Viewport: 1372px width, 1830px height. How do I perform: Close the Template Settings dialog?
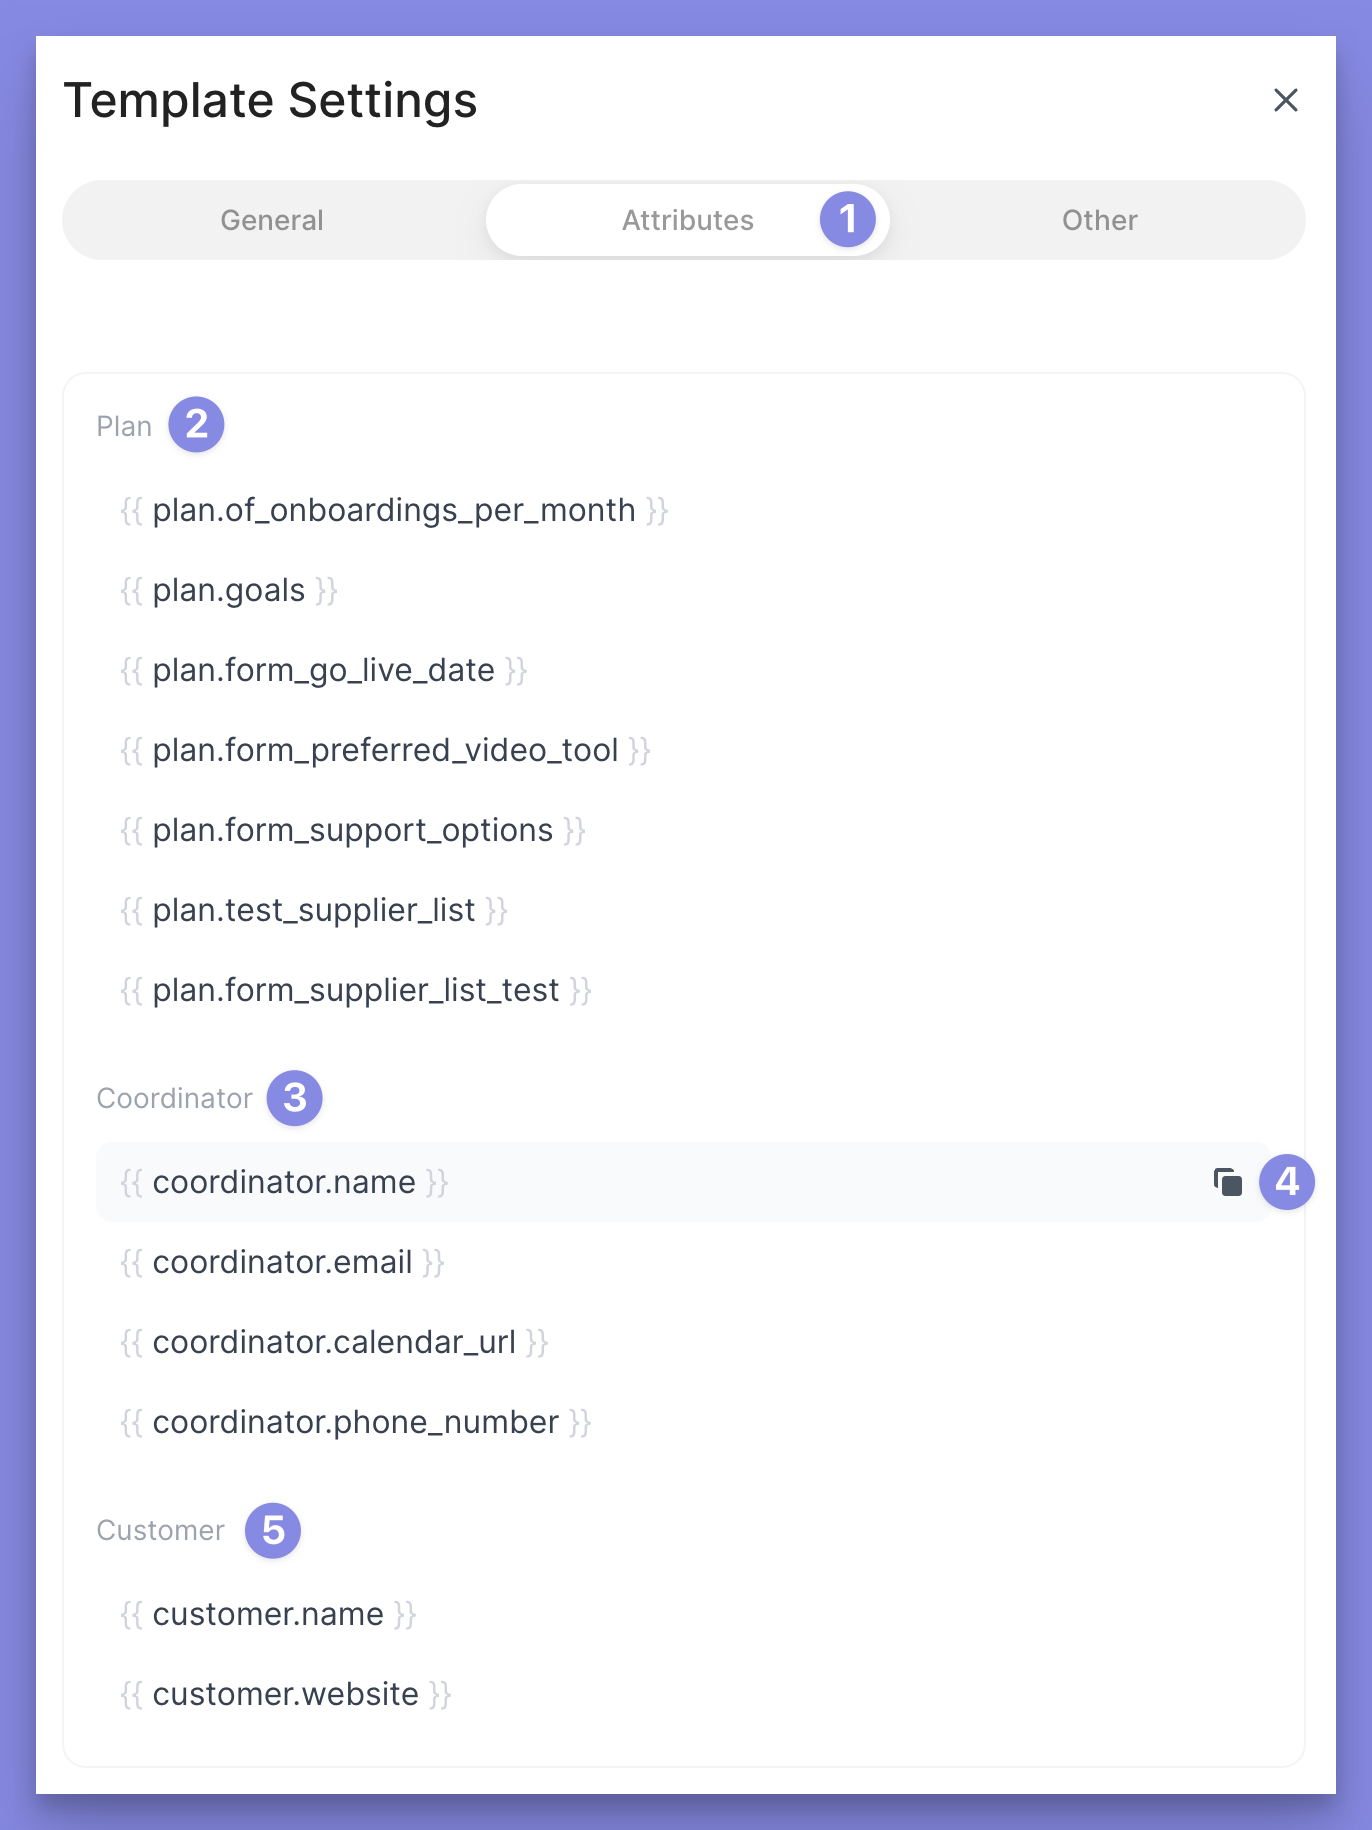click(x=1285, y=100)
